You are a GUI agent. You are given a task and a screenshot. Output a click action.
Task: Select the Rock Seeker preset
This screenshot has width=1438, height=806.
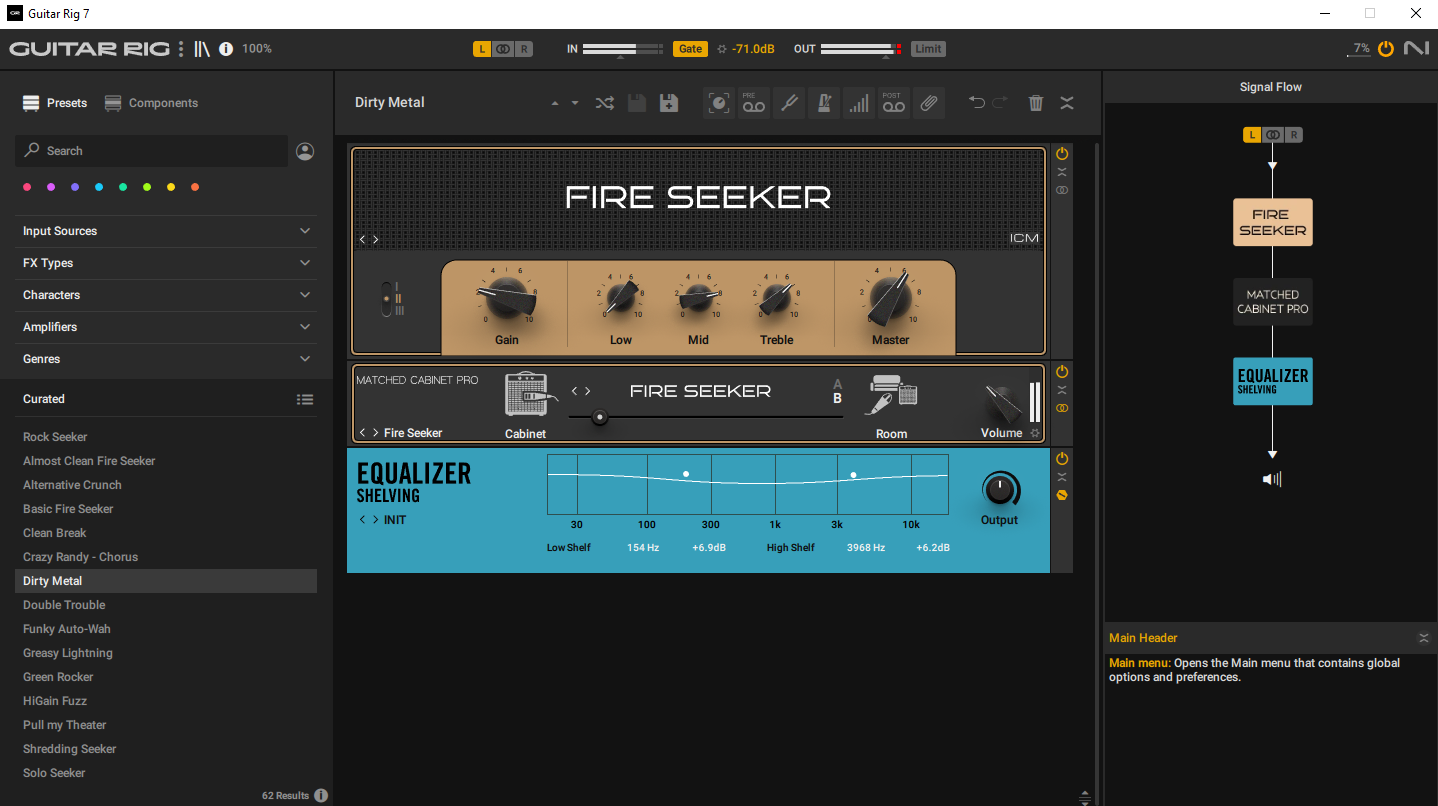coord(166,437)
